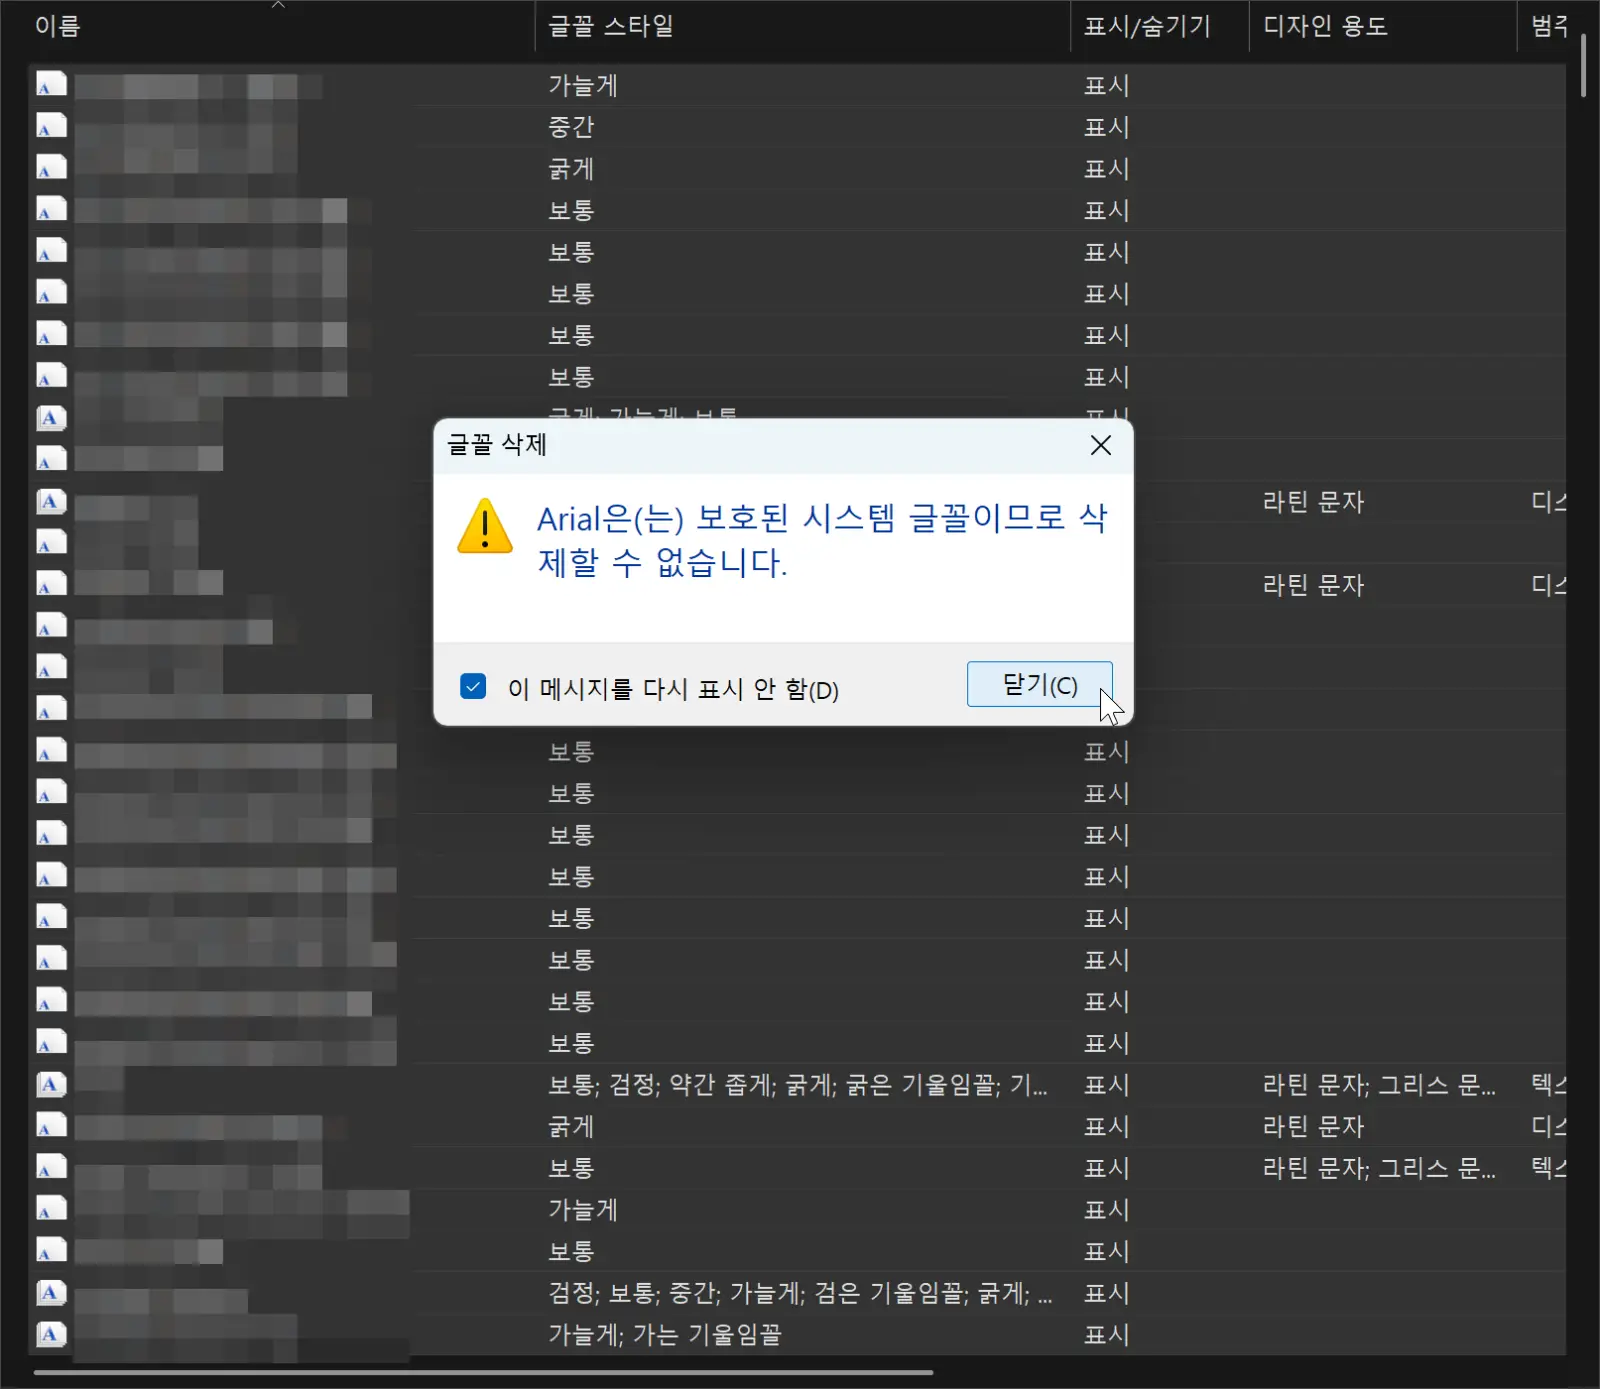Click the 가늘게; 가는 기울임꼴 style cell
The image size is (1600, 1389).
pos(664,1335)
